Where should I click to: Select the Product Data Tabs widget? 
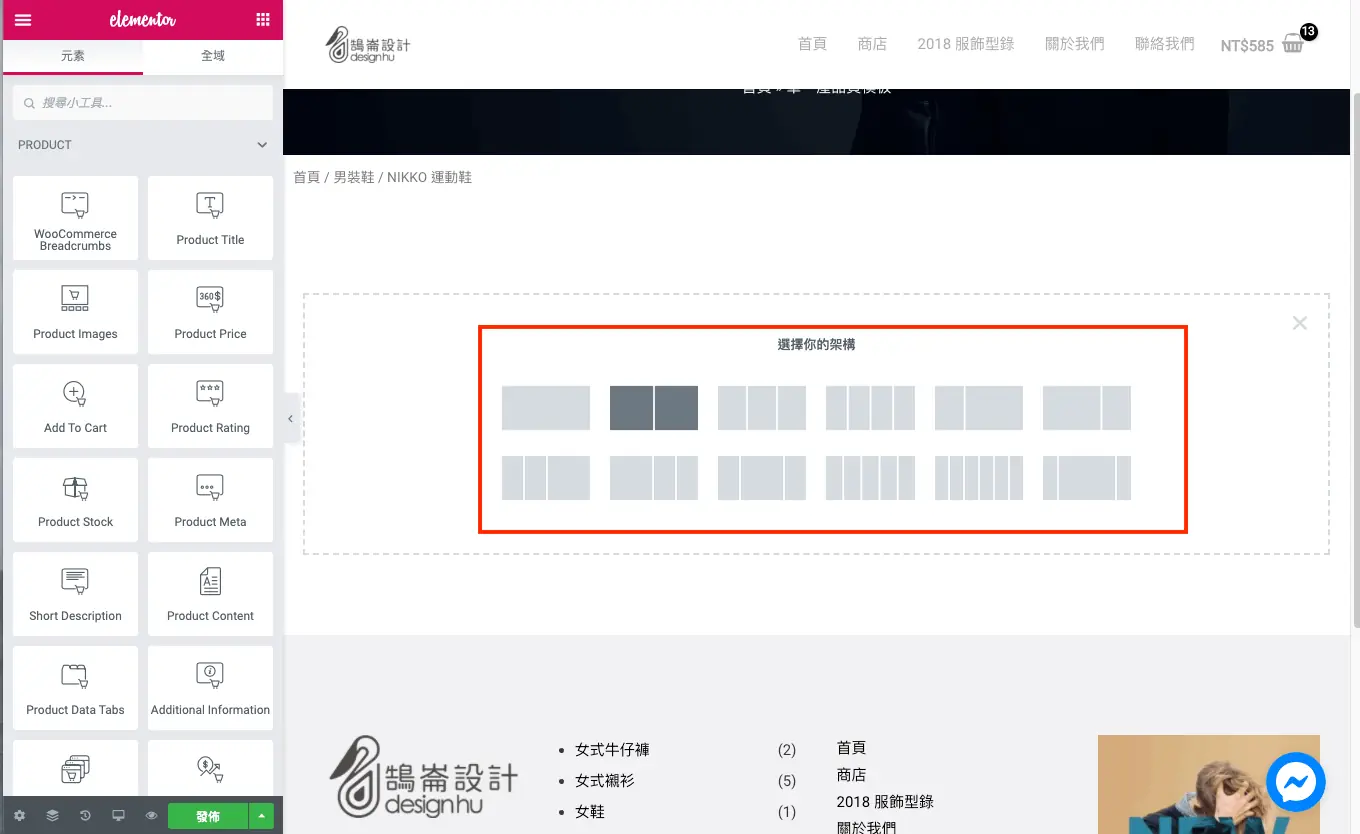point(75,688)
